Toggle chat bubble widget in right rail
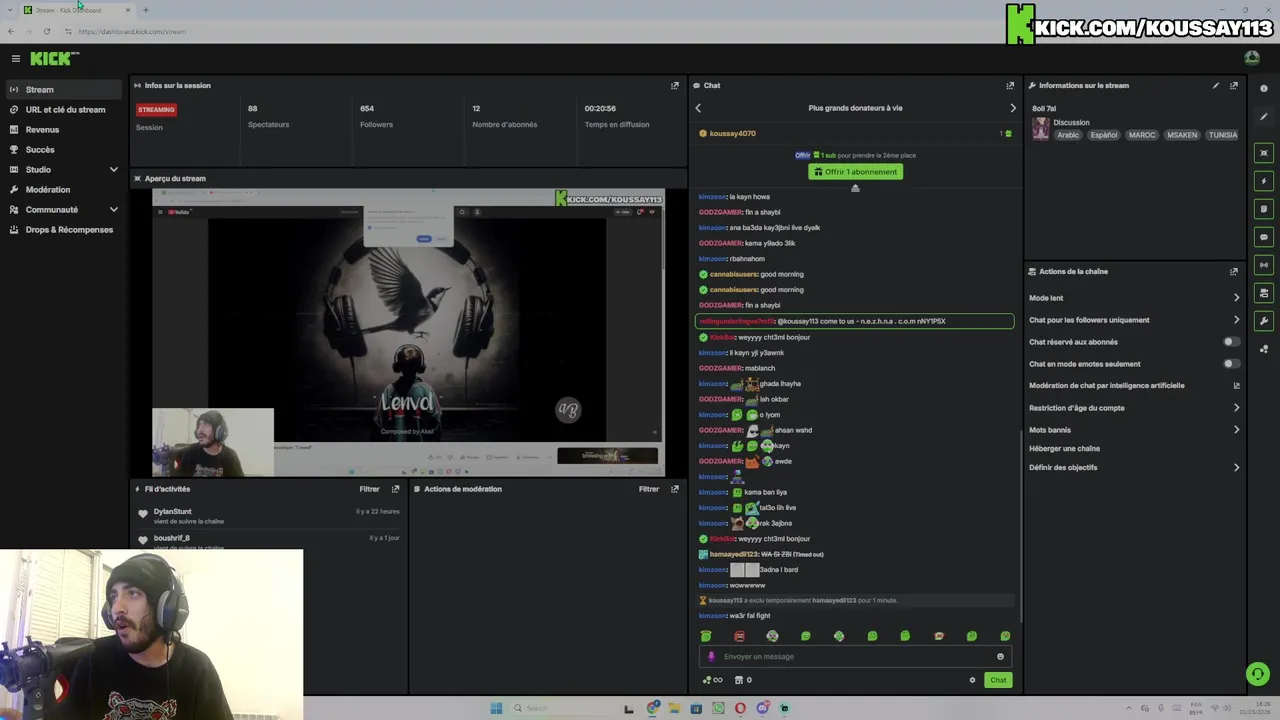This screenshot has height=720, width=1280. tap(1264, 237)
